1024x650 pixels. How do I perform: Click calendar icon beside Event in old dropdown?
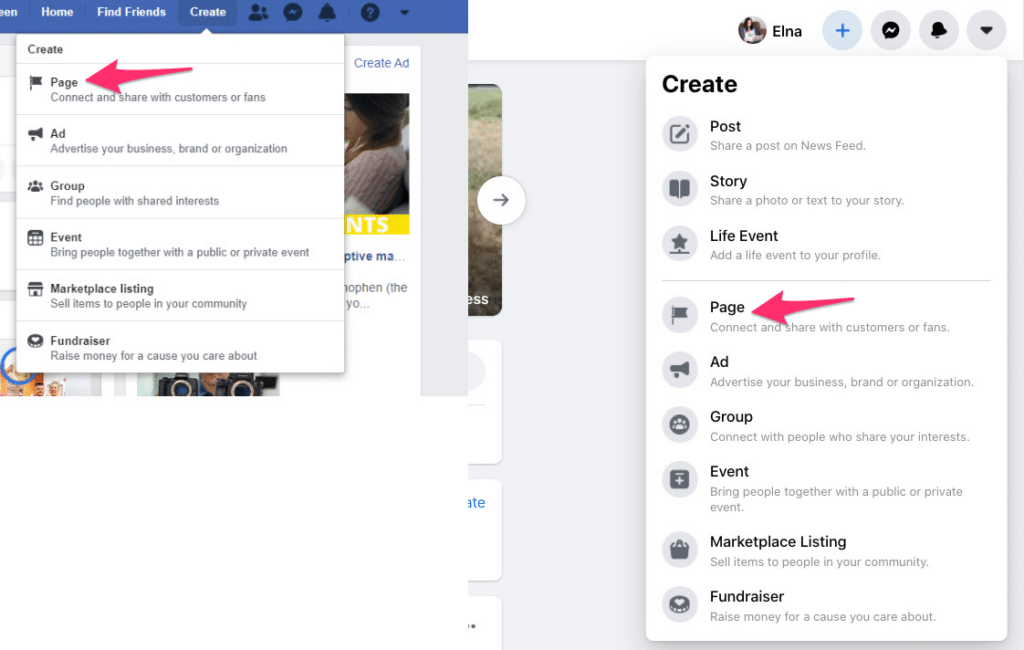[x=35, y=238]
